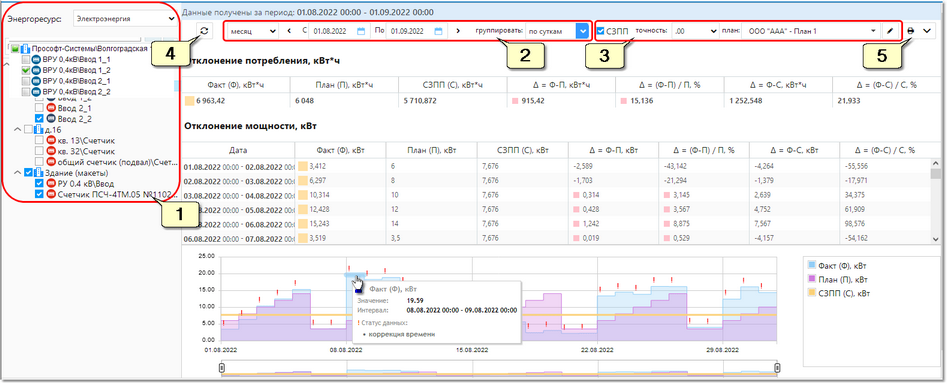
Task: Toggle the СЗПП checkbox
Action: 600,31
